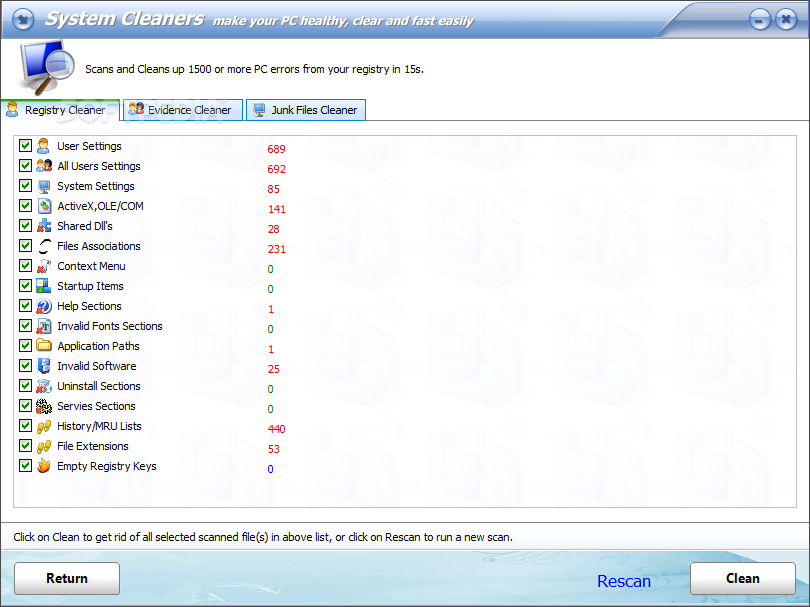Click the Return button

pyautogui.click(x=67, y=579)
